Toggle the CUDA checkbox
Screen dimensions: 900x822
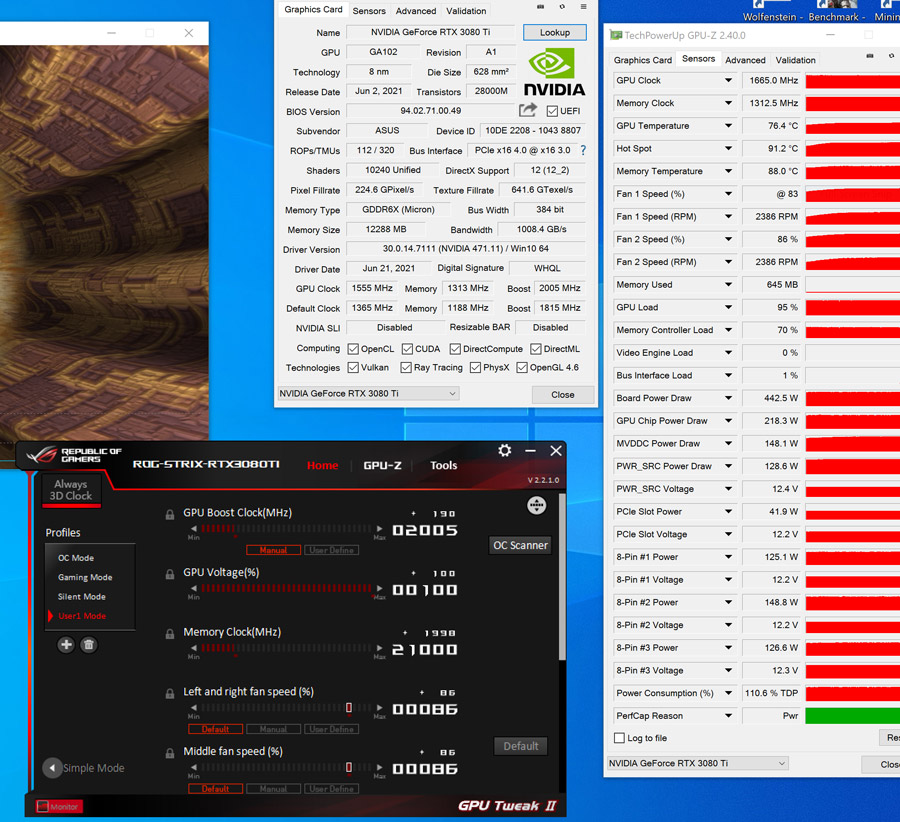coord(408,349)
